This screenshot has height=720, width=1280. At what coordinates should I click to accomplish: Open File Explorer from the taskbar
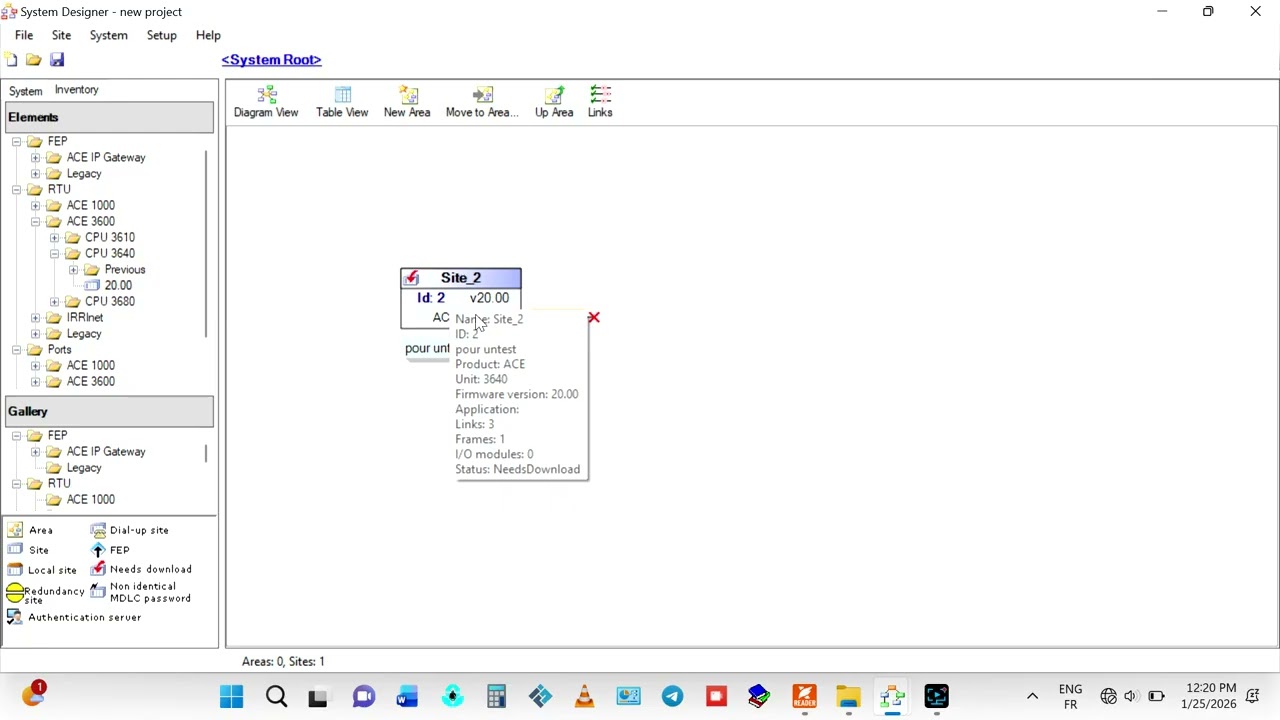click(848, 696)
